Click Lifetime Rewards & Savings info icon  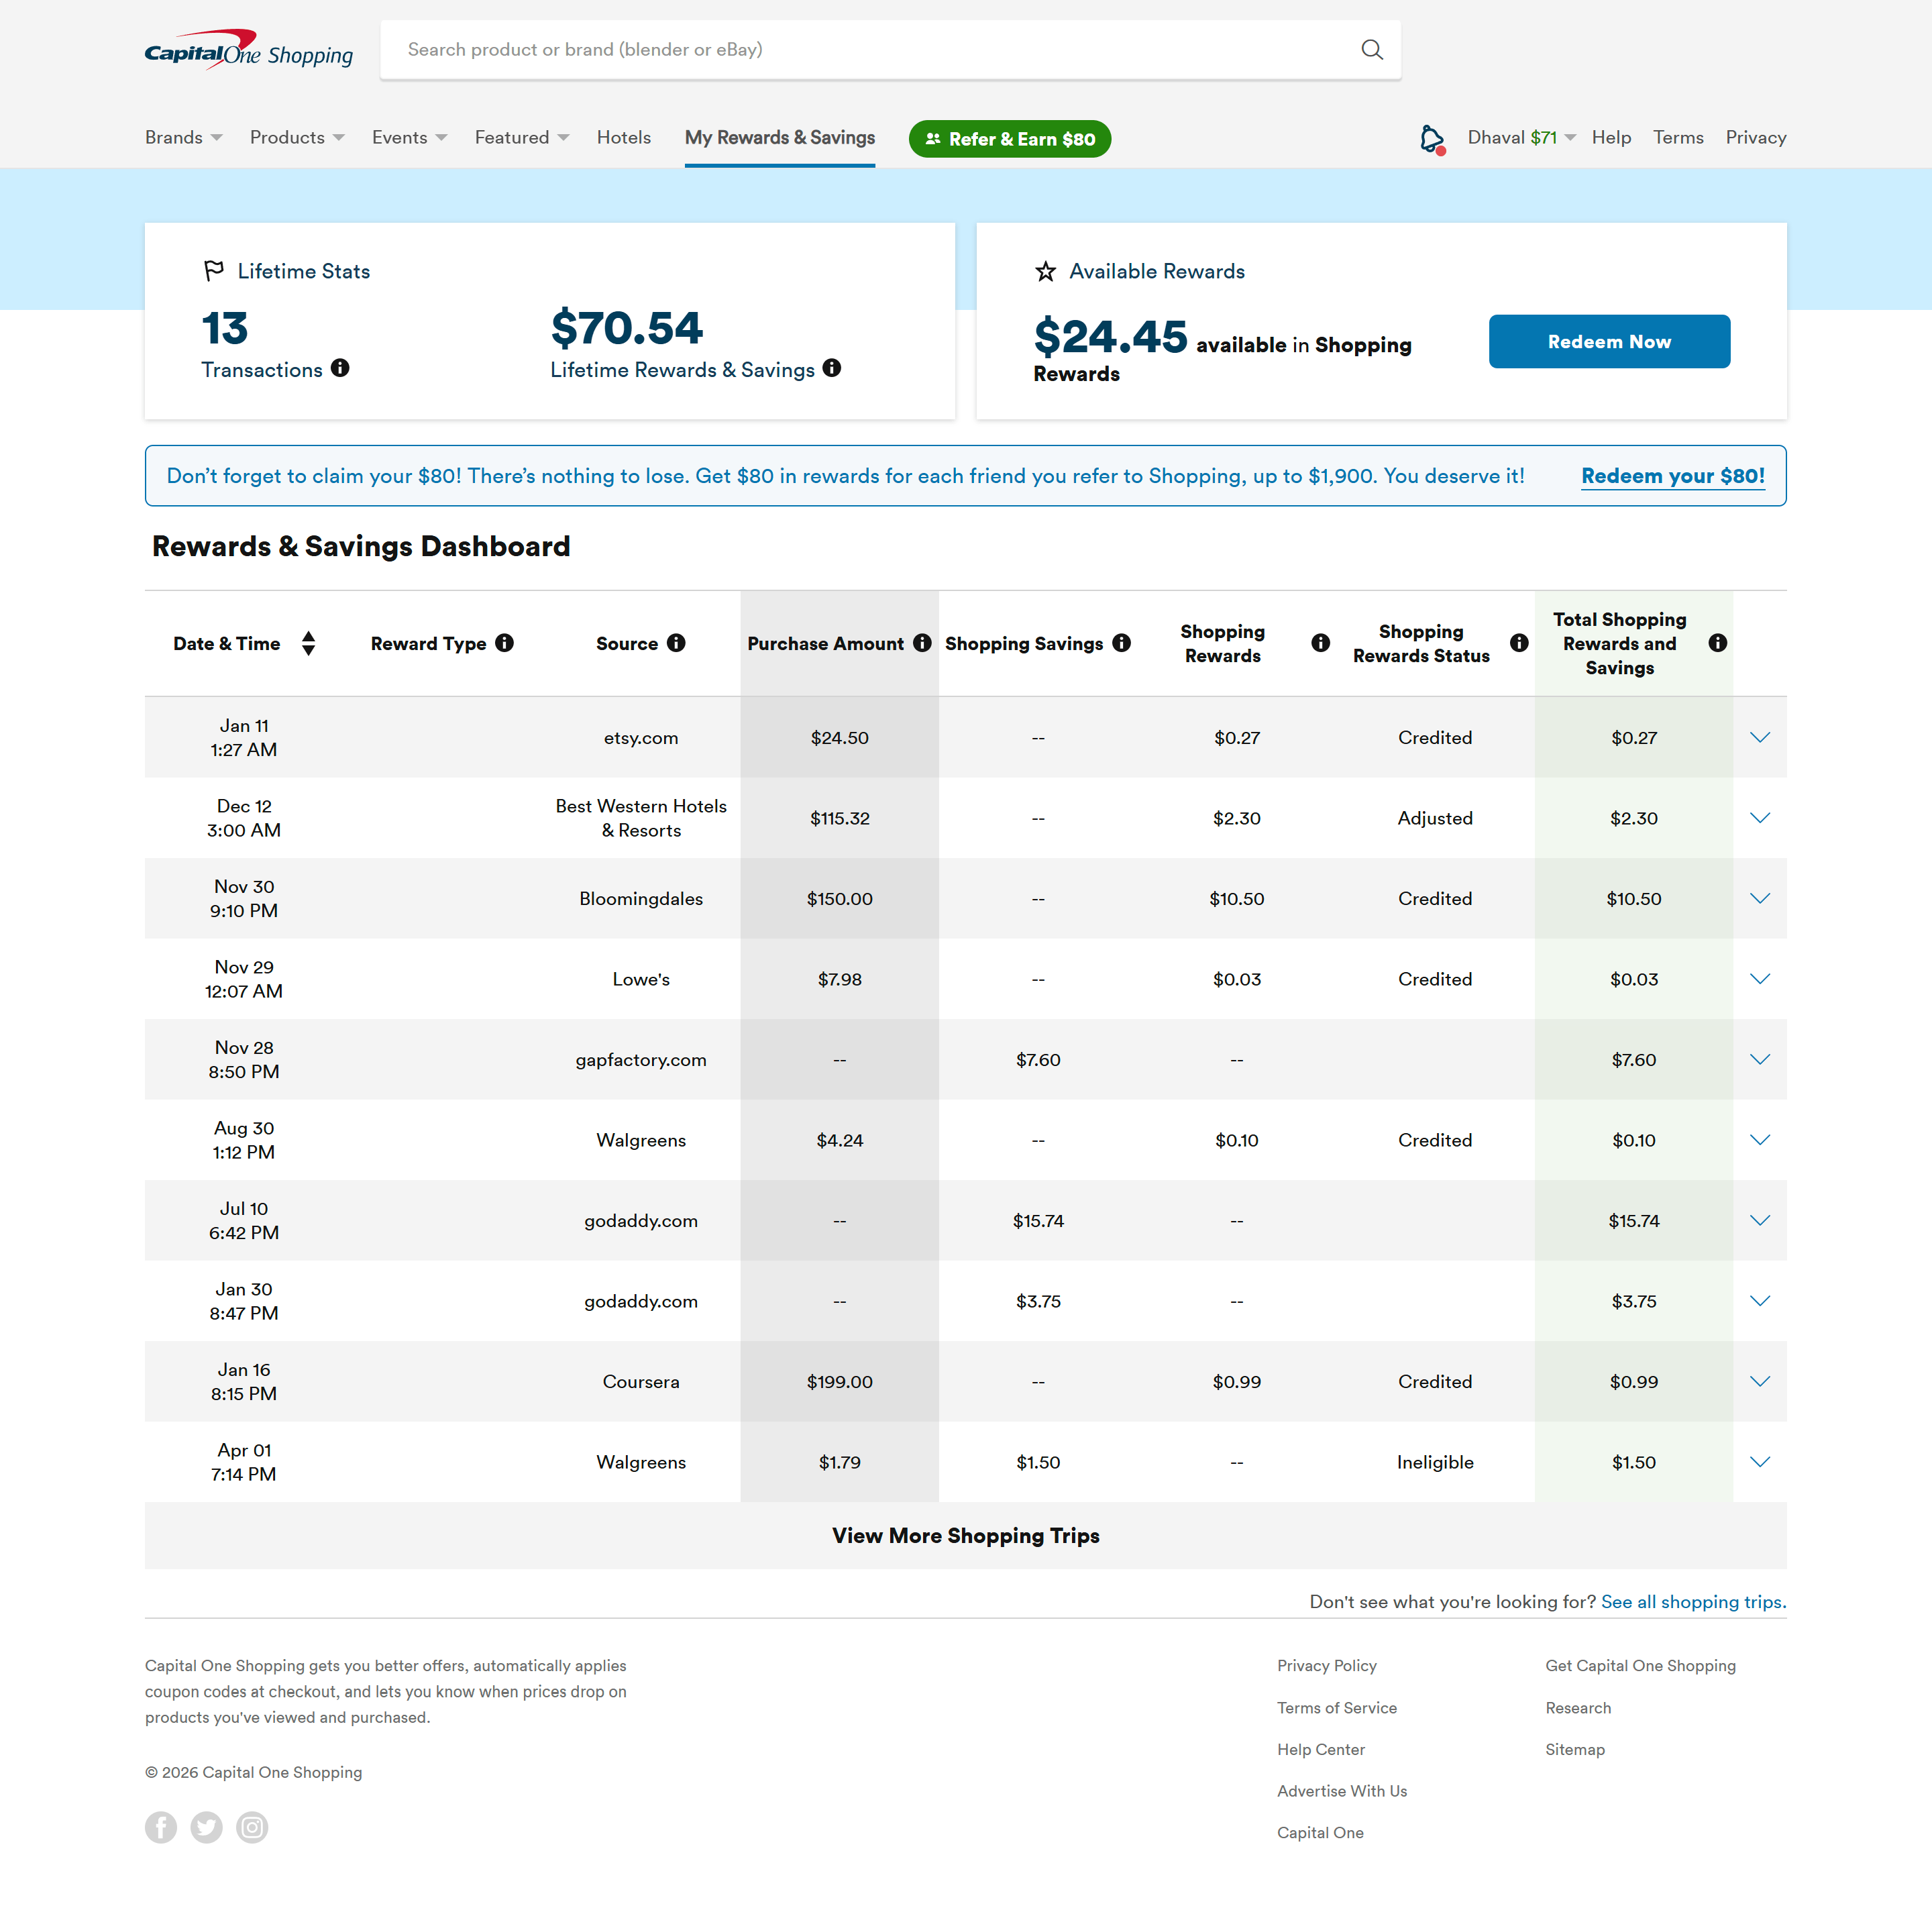pyautogui.click(x=832, y=368)
